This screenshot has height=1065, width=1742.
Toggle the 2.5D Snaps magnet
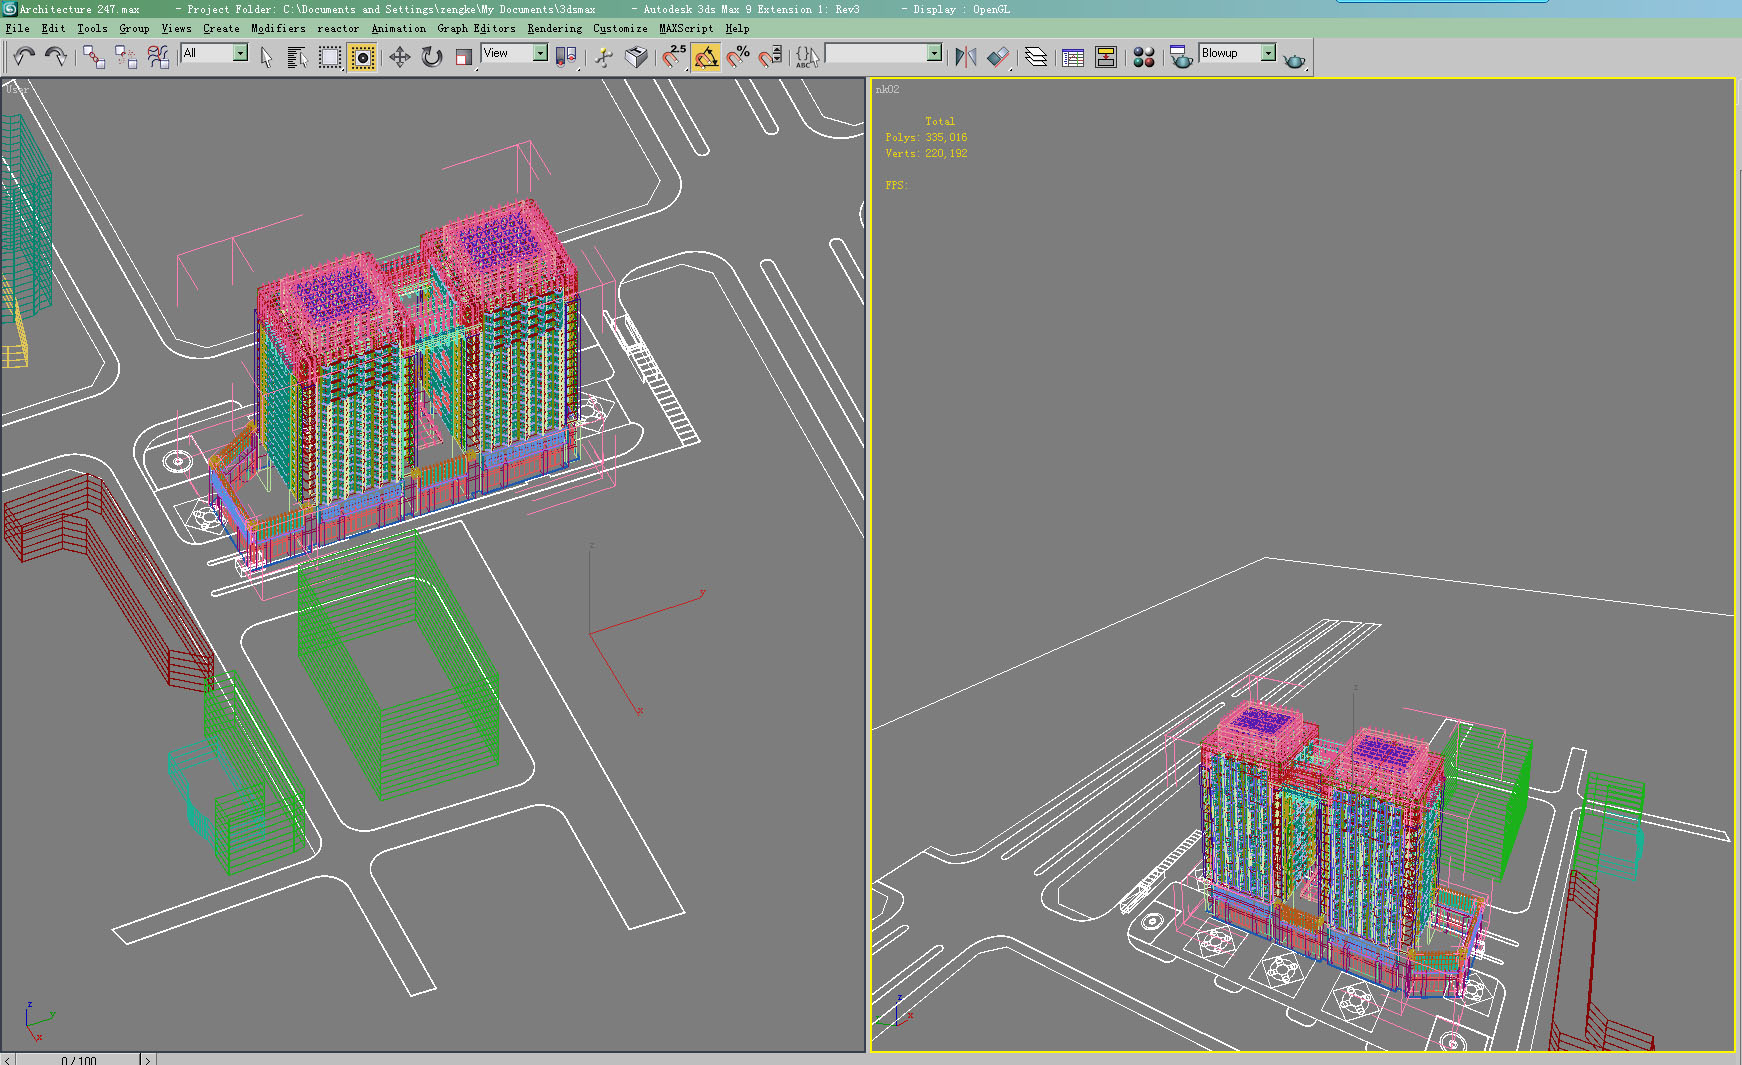click(x=674, y=57)
